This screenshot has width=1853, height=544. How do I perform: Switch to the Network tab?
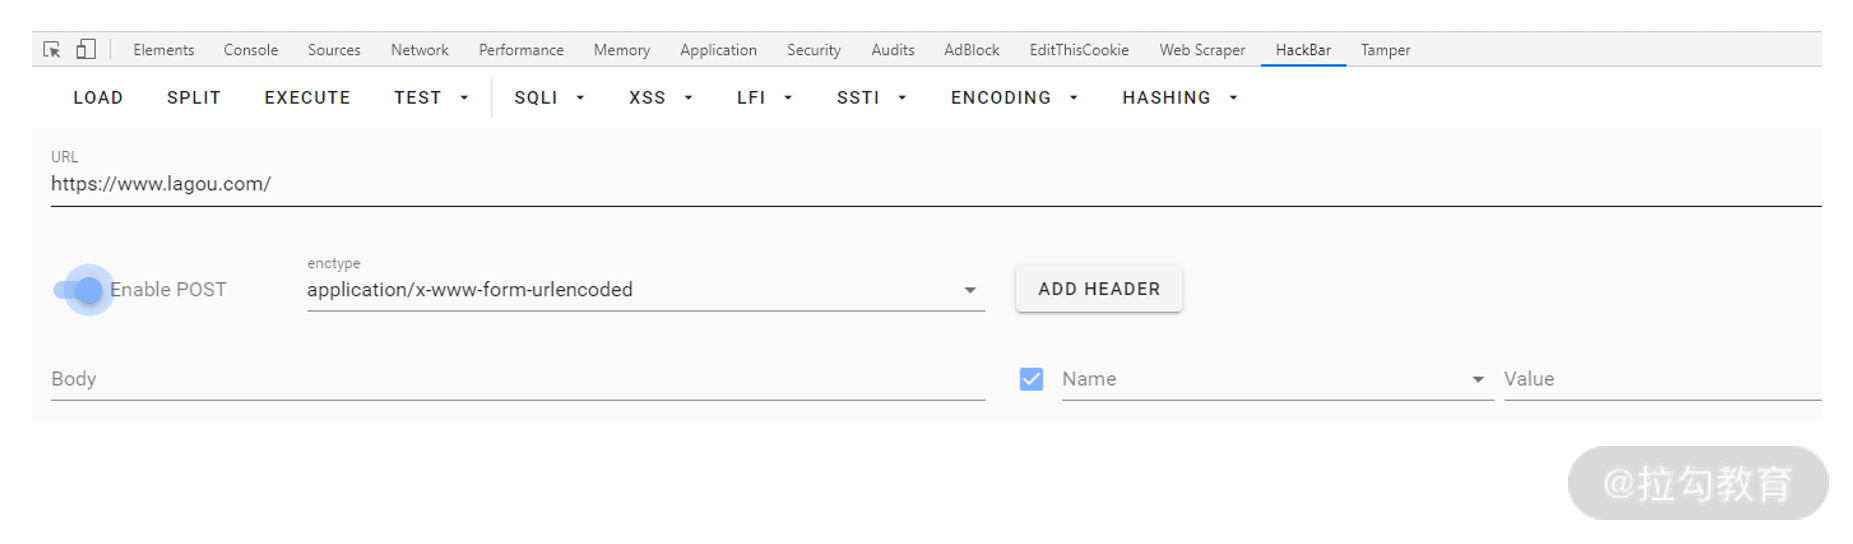(x=419, y=50)
